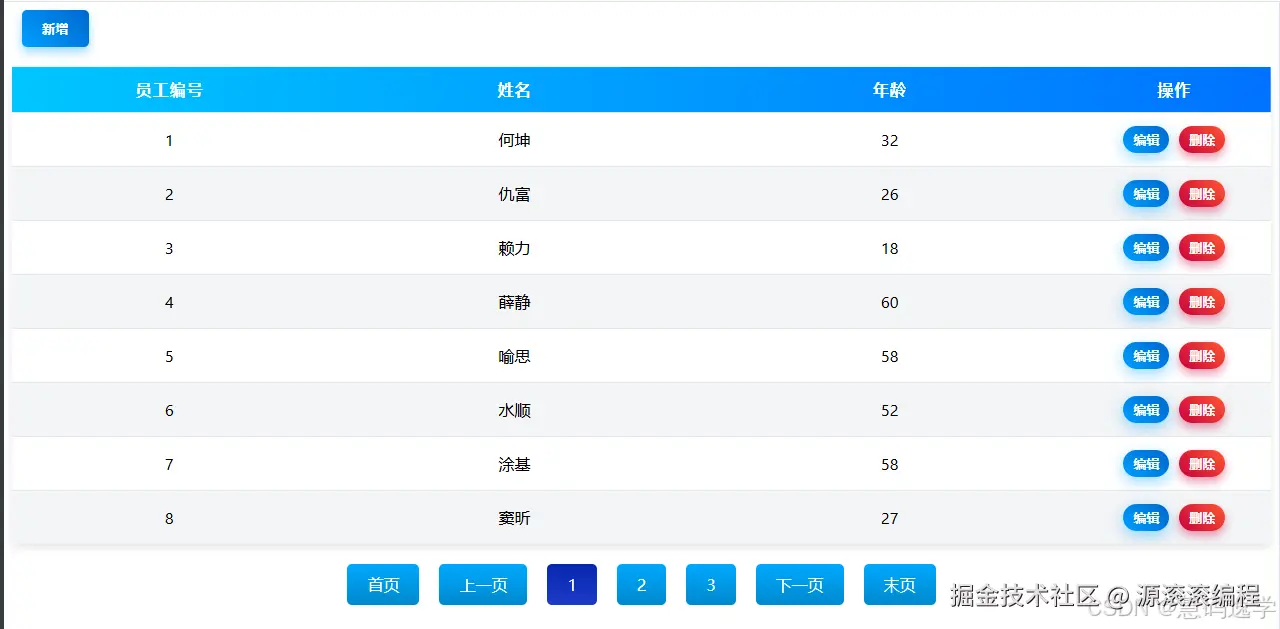The height and width of the screenshot is (629, 1280).
Task: Delete the last row employee 窦昕
Action: coord(1202,518)
